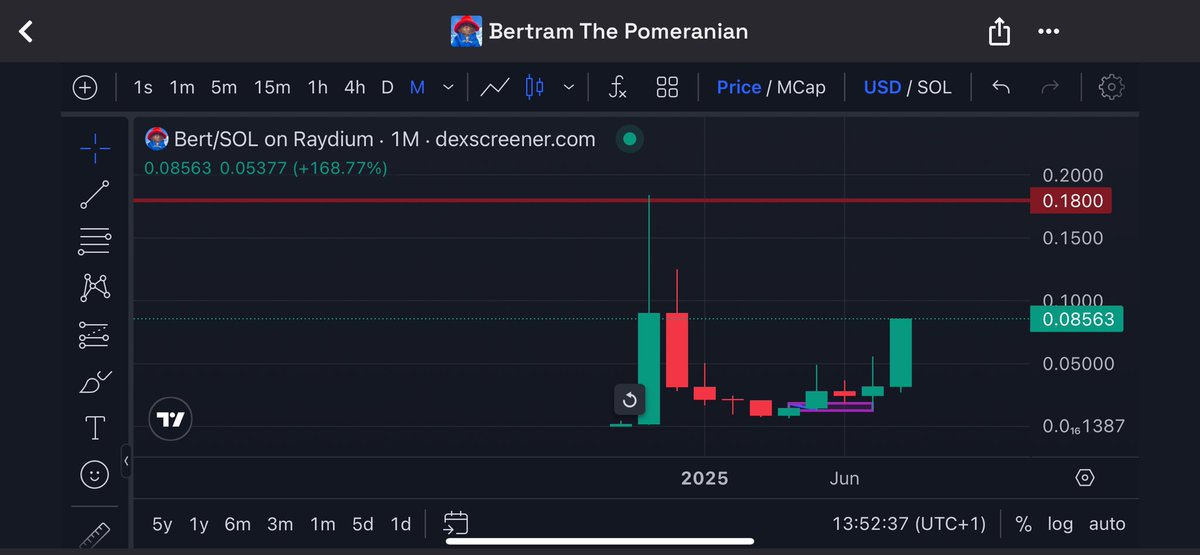Open the layout grid selector
Viewport: 1200px width, 555px height.
coord(667,87)
